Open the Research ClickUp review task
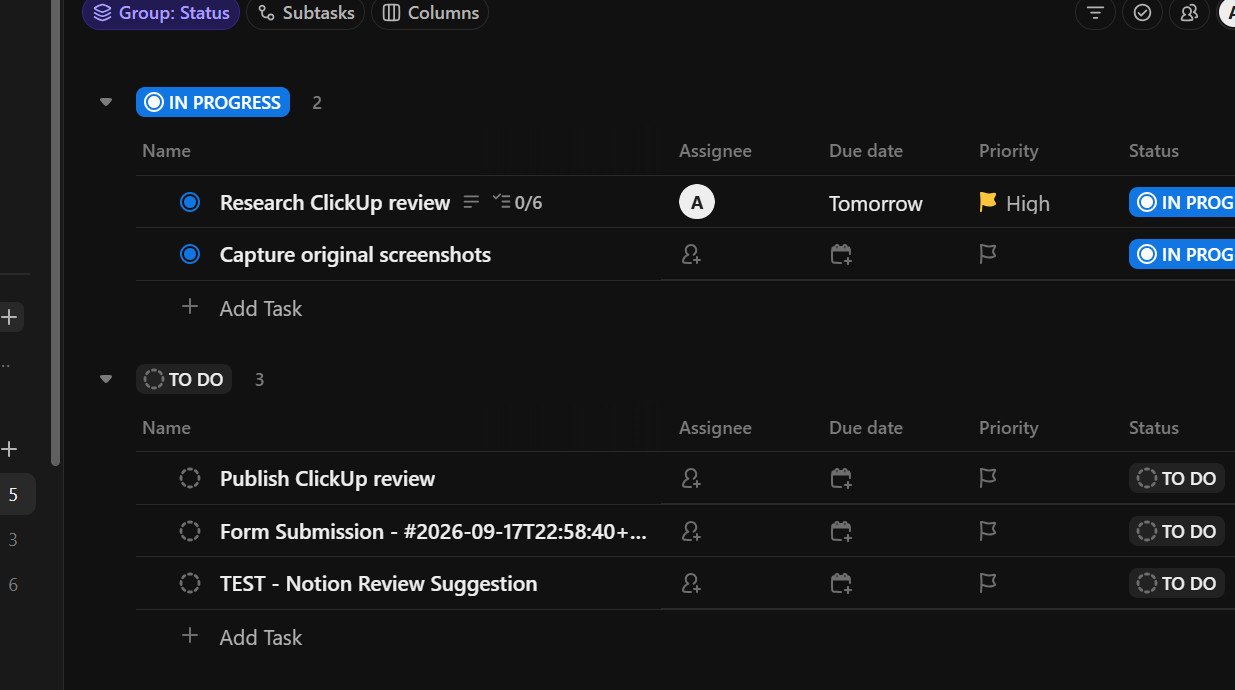 (x=335, y=202)
